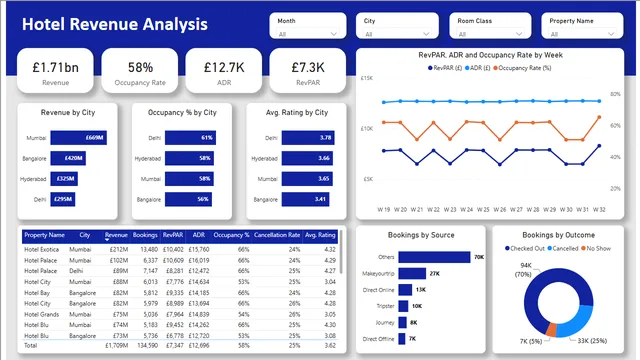This screenshot has width=640, height=360.
Task: Click RevPAR, ADR and Occupancy chart title
Action: click(490, 55)
